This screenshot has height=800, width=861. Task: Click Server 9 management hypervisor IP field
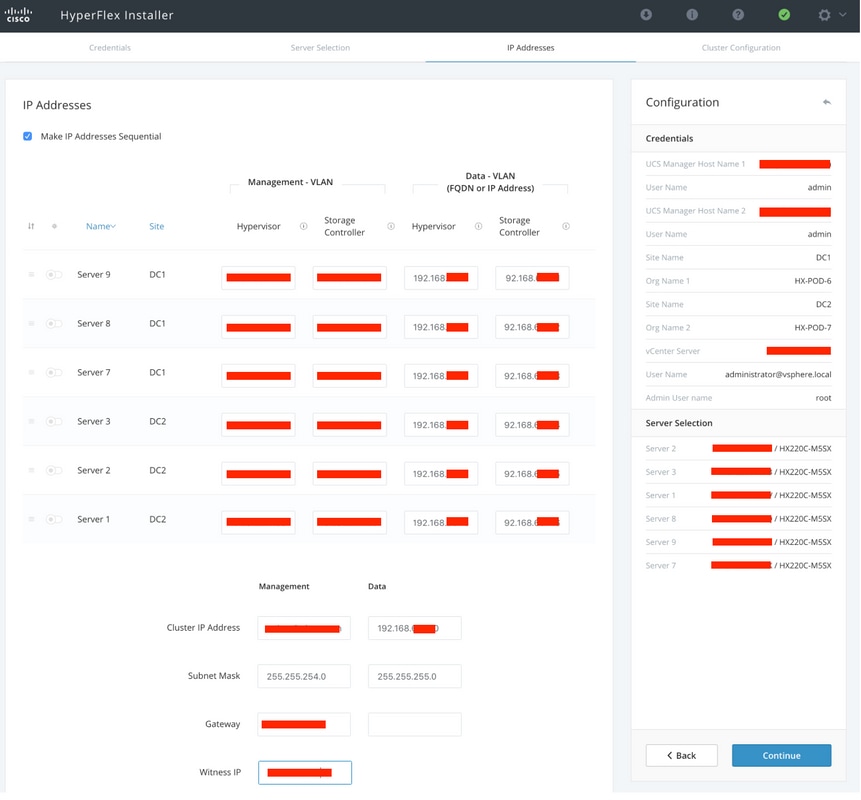click(258, 278)
